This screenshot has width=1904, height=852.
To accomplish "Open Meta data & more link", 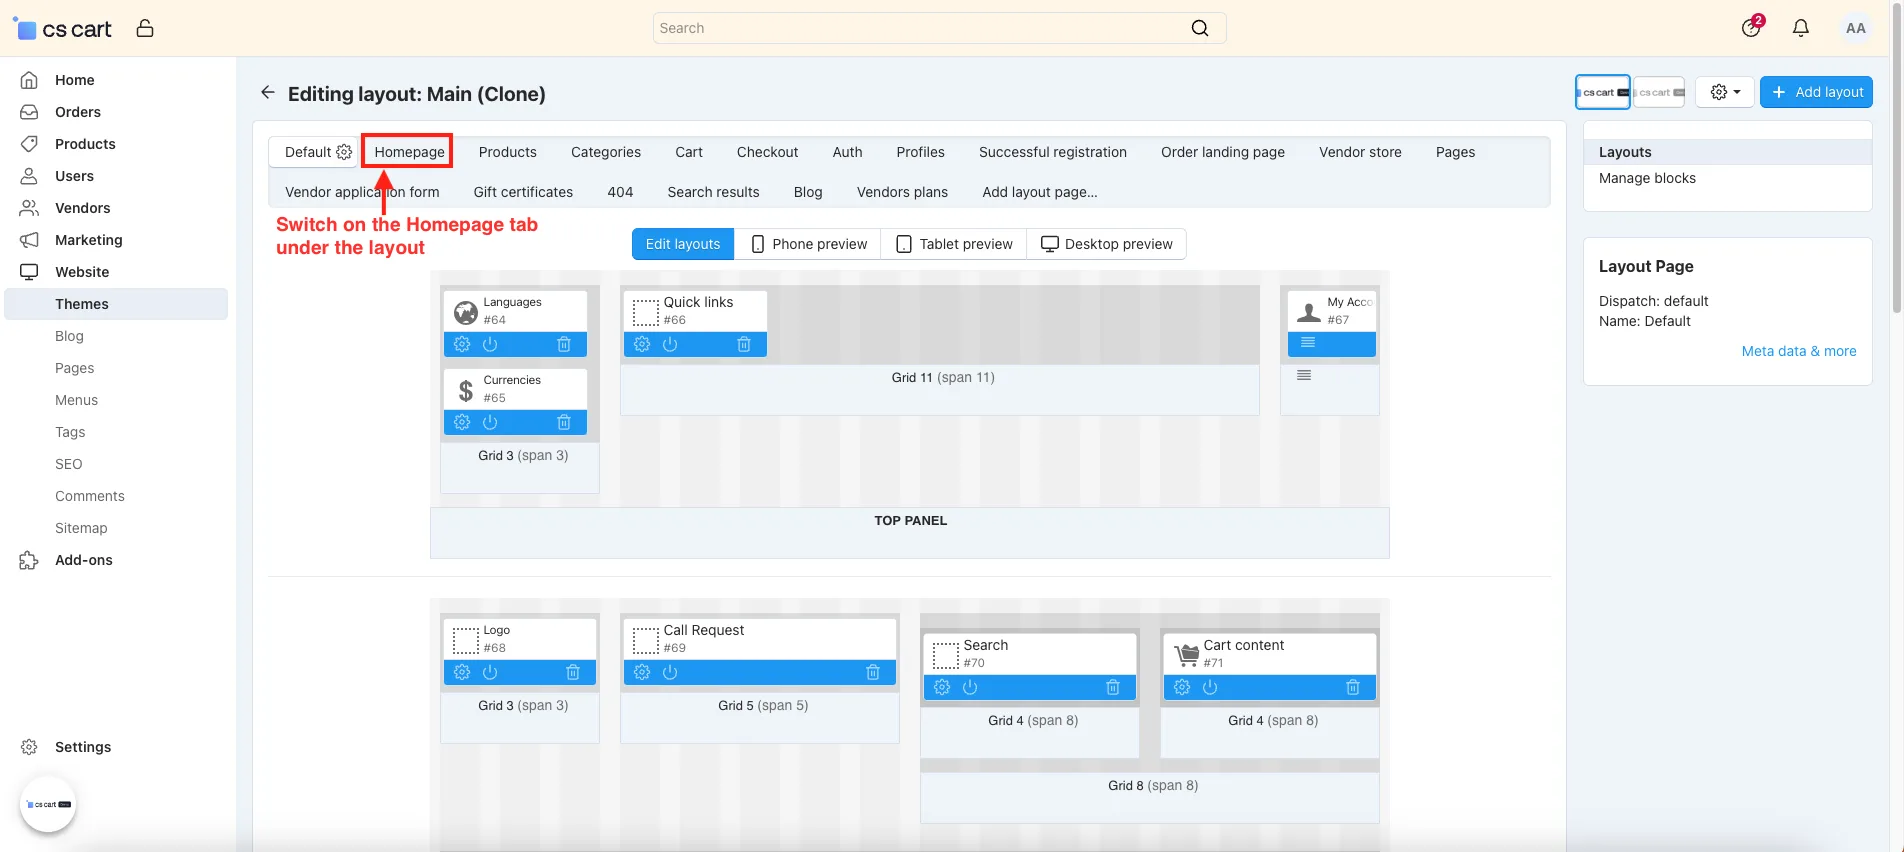I will 1799,351.
